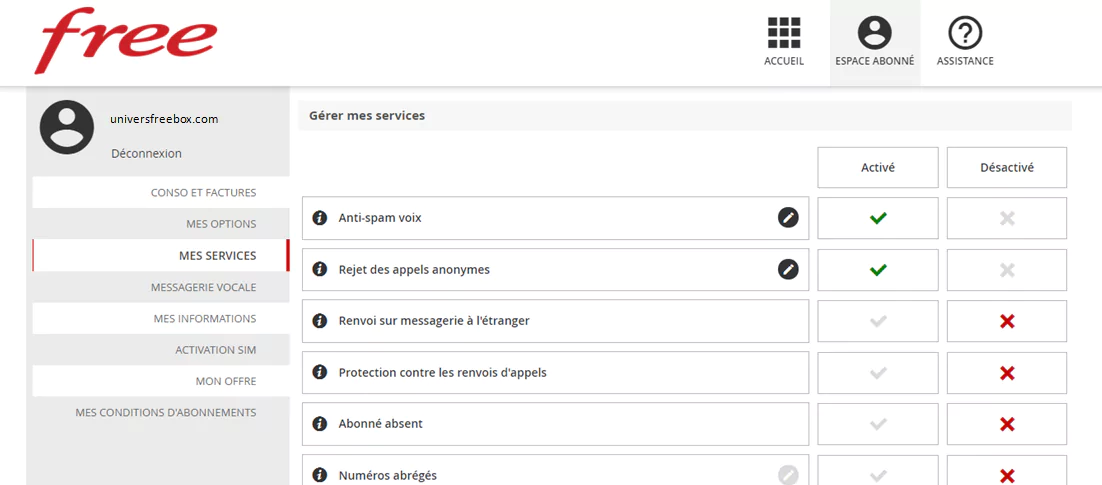This screenshot has width=1102, height=485.
Task: Activate Renvoi sur messagerie à l'étranger
Action: click(x=877, y=321)
